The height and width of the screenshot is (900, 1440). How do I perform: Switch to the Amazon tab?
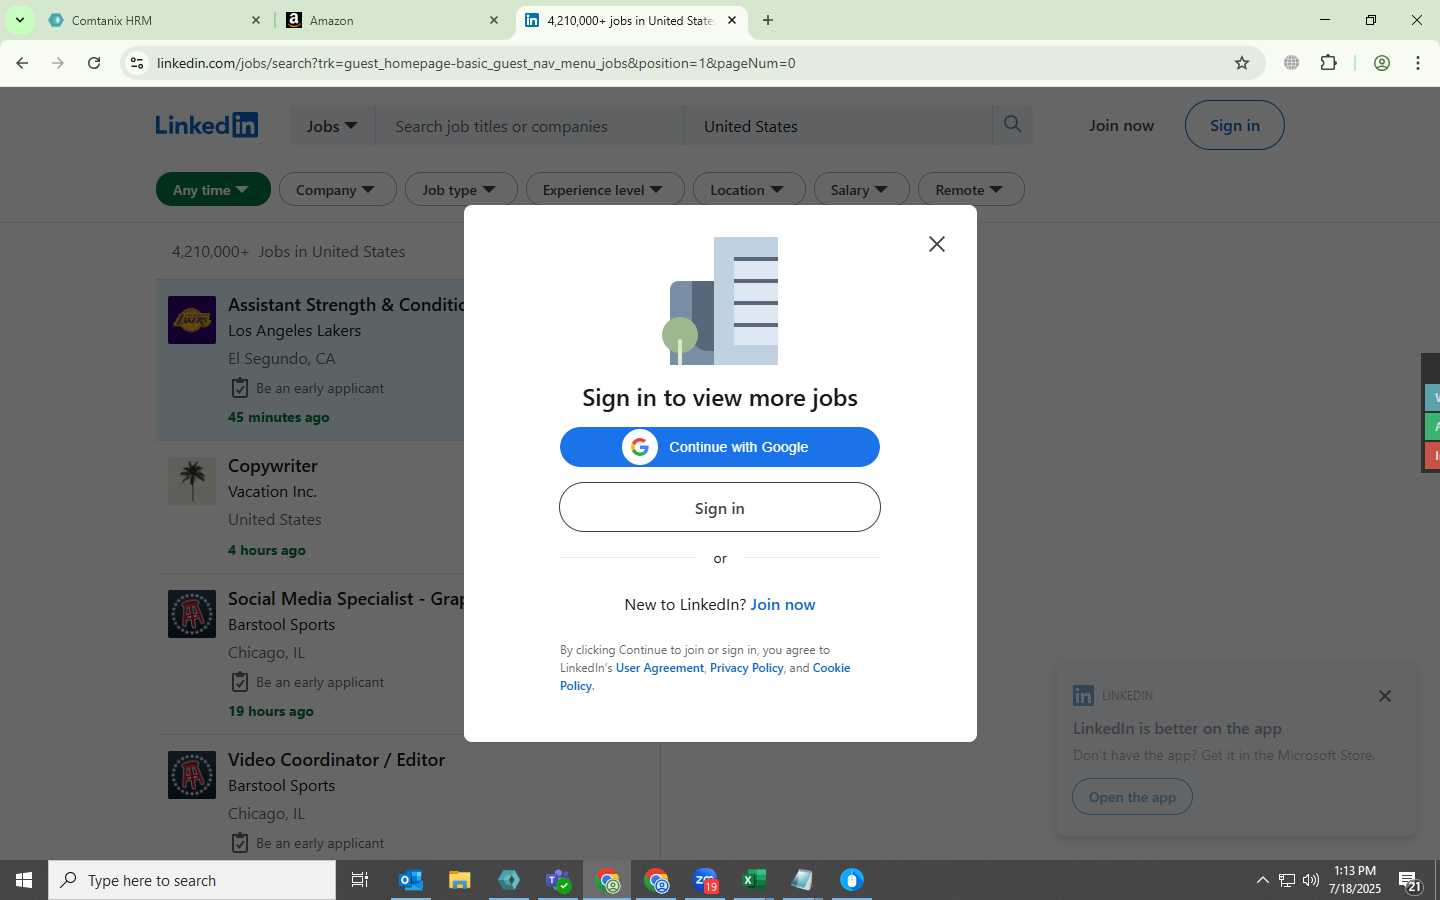click(x=392, y=20)
